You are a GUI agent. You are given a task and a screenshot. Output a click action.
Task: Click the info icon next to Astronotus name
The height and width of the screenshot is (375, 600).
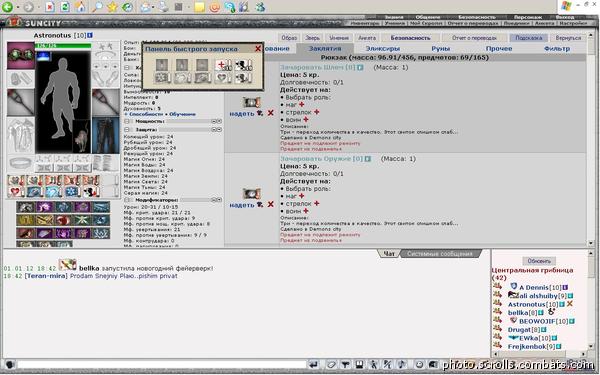90,36
